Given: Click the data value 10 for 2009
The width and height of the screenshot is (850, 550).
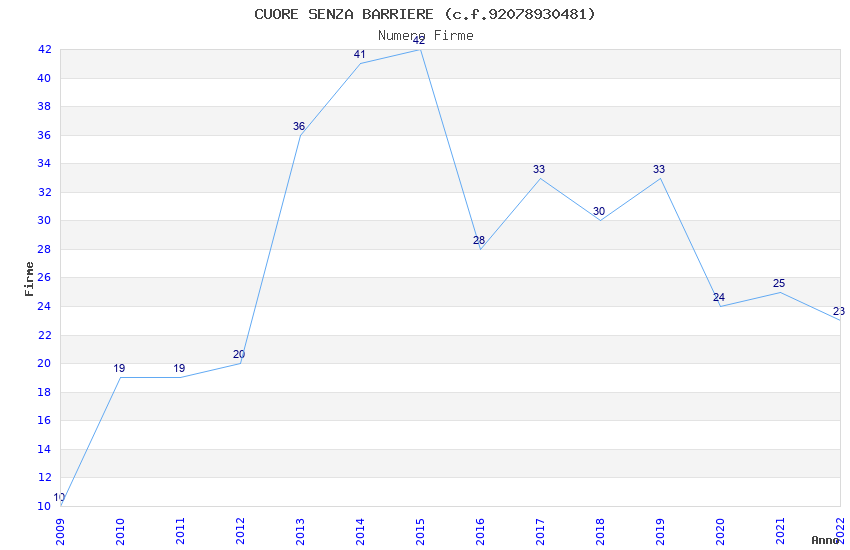Looking at the screenshot, I should tap(59, 497).
